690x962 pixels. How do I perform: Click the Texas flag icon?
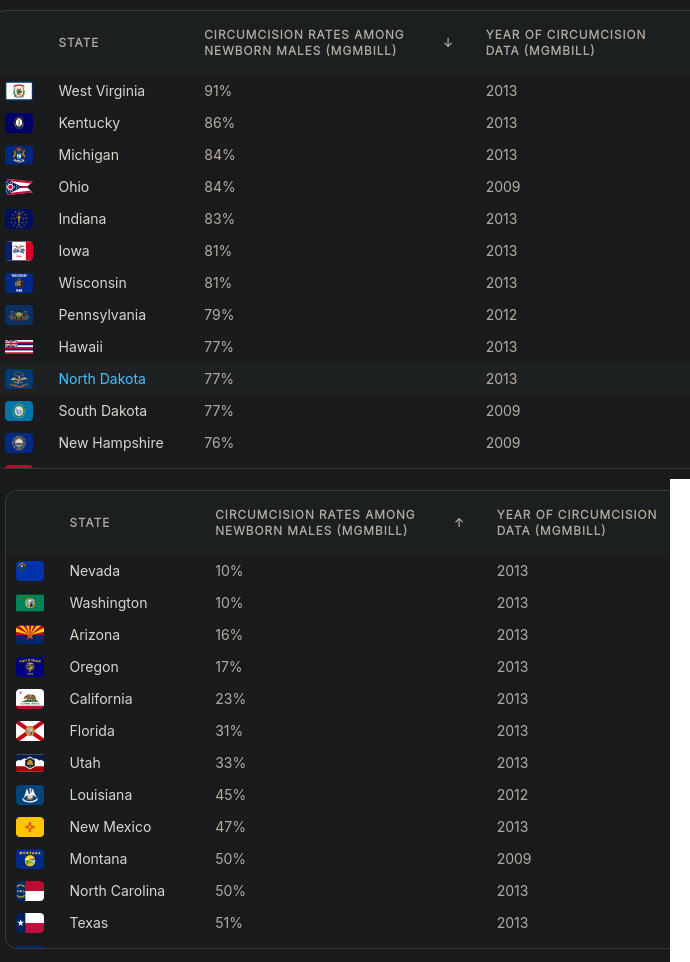(30, 923)
